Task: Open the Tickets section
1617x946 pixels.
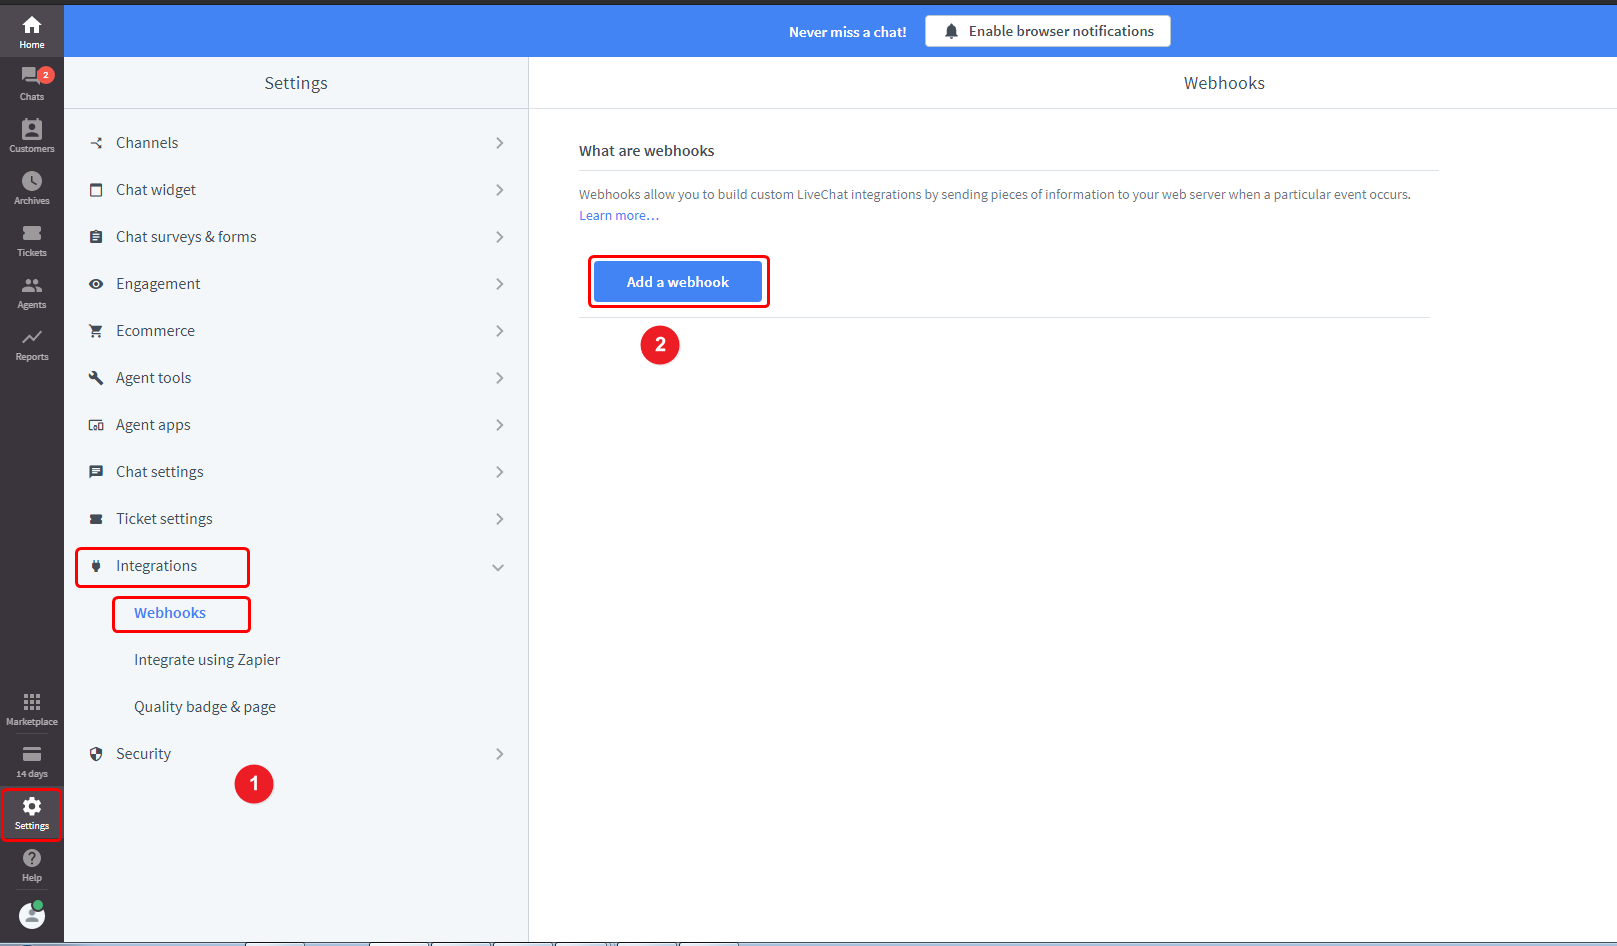Action: (32, 239)
